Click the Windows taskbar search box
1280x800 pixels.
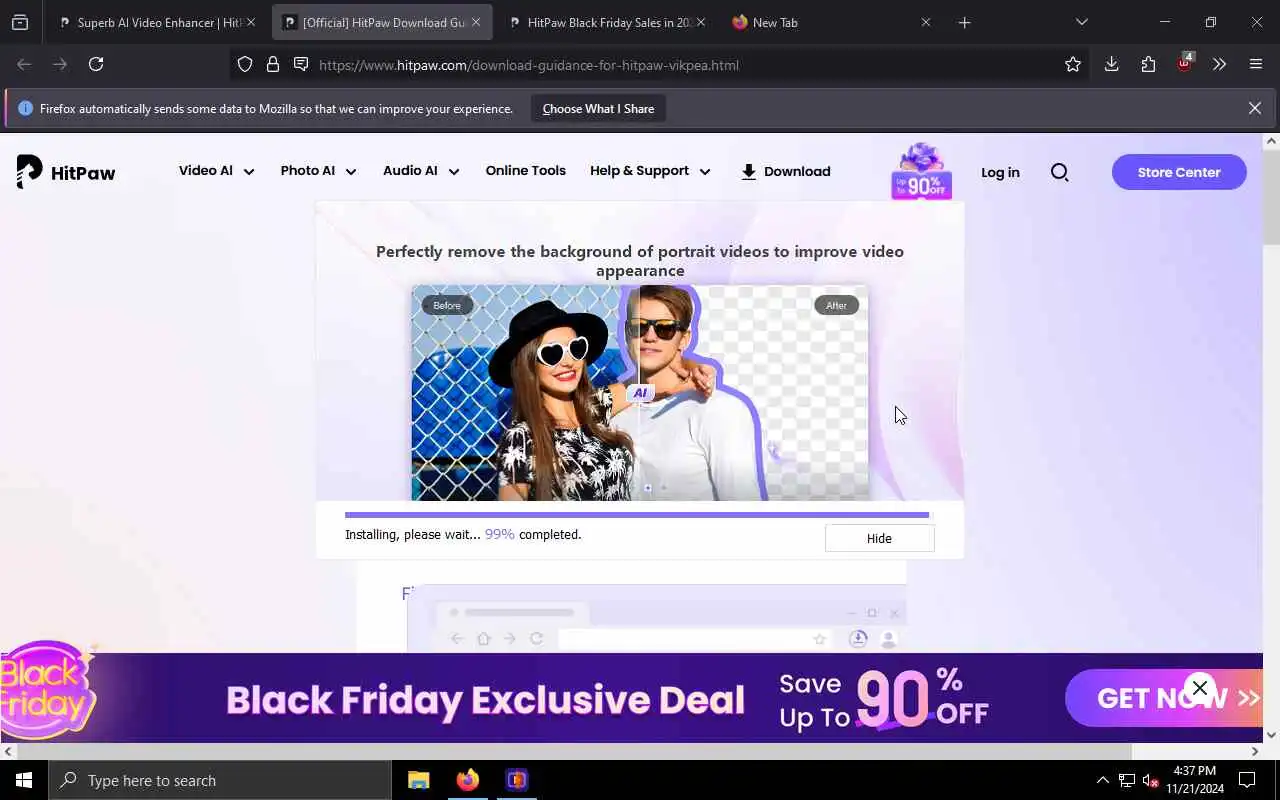click(x=220, y=780)
